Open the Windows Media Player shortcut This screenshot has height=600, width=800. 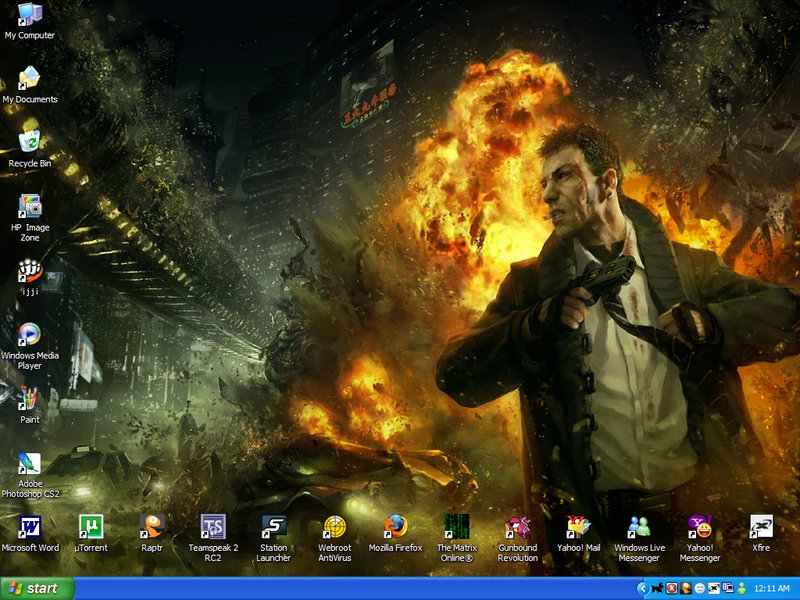coord(30,346)
